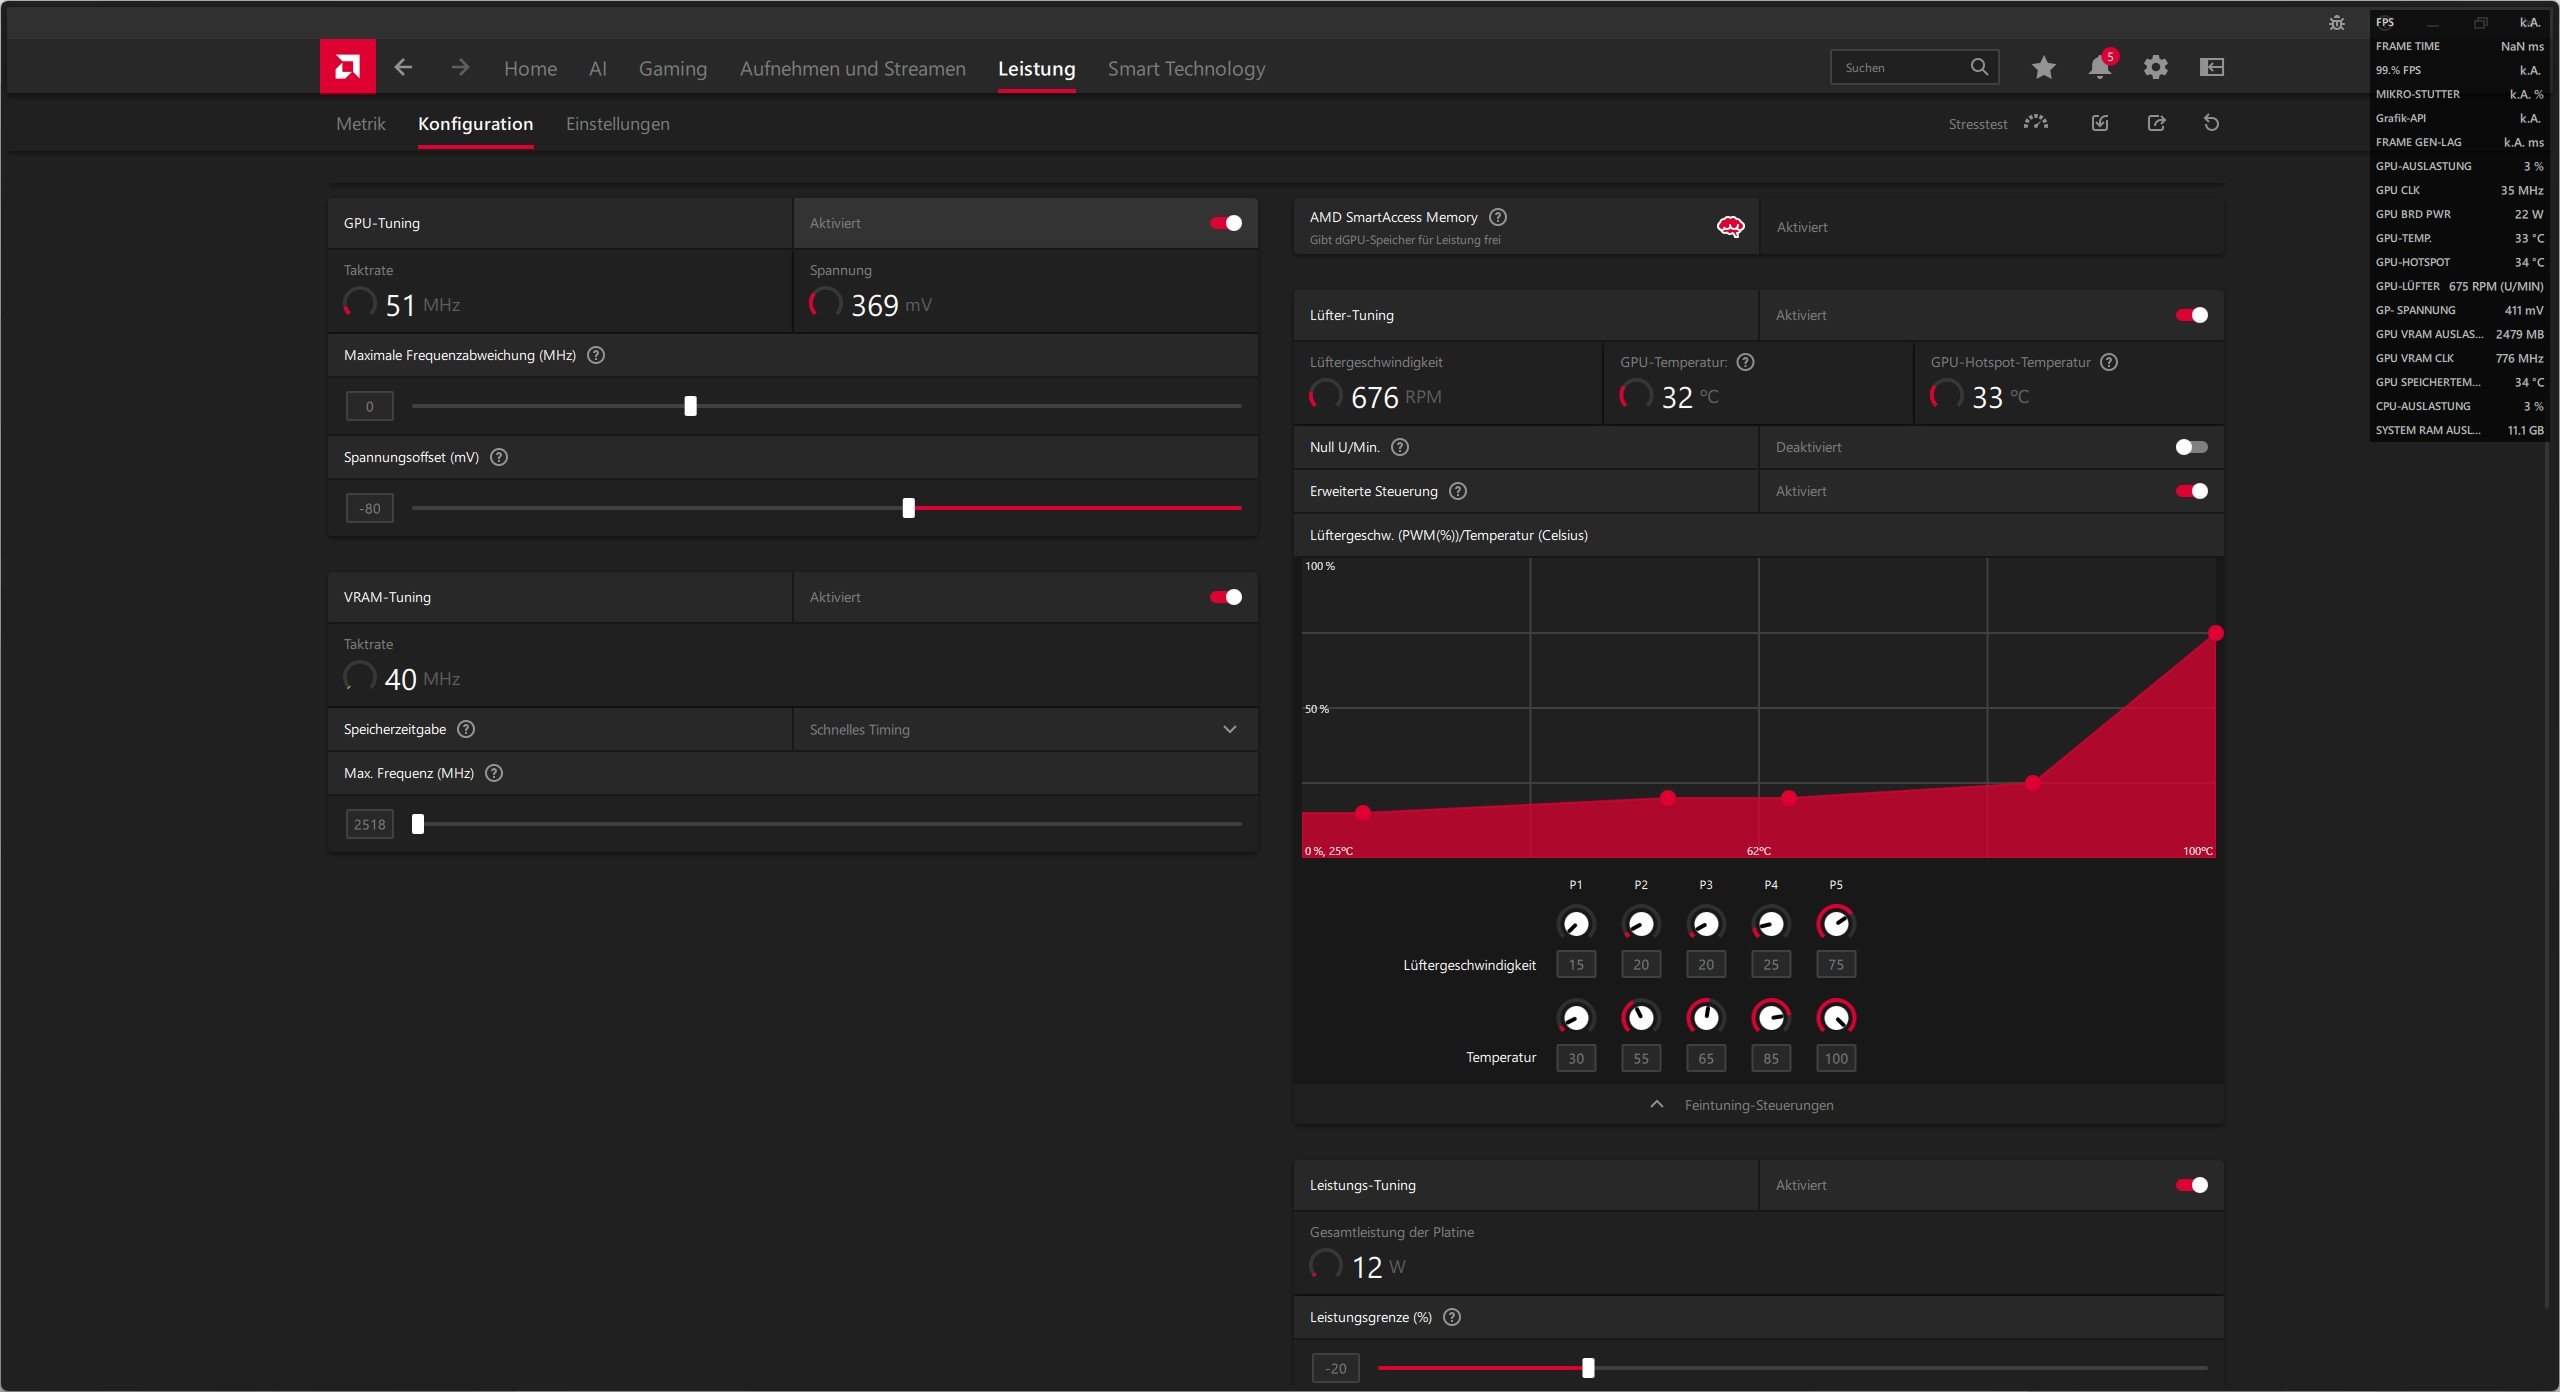Click the AMD logo home icon
The image size is (2560, 1392).
pyautogui.click(x=347, y=67)
